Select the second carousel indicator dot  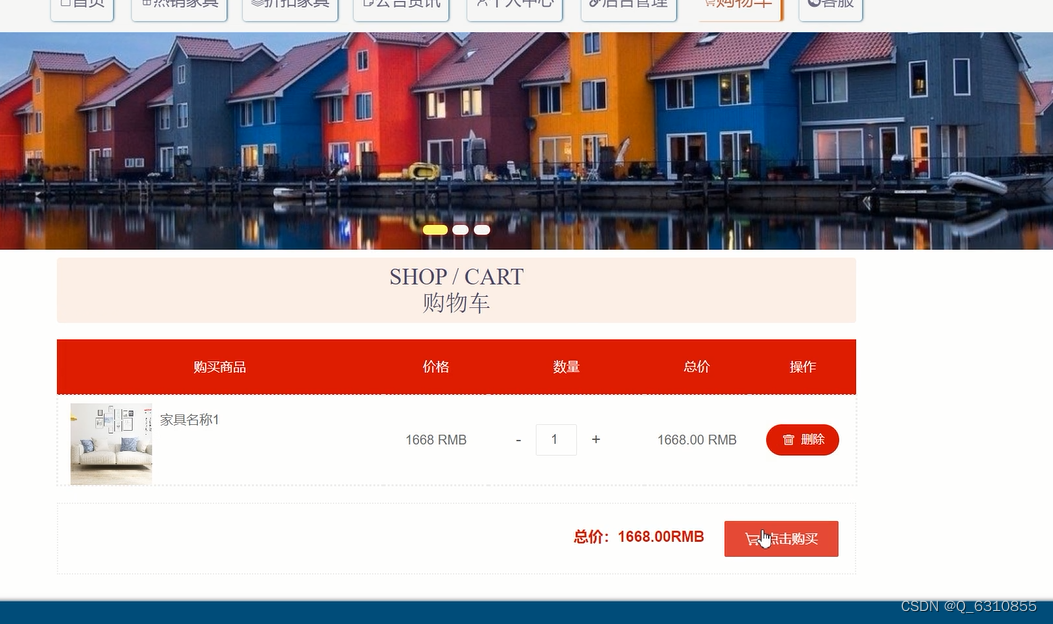pos(461,230)
